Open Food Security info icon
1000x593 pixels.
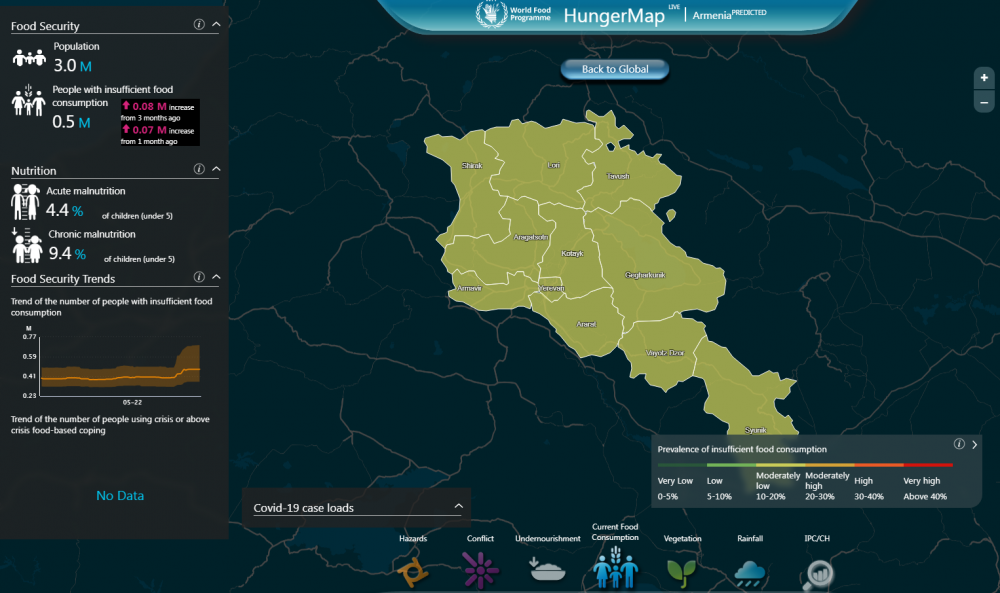pos(198,25)
